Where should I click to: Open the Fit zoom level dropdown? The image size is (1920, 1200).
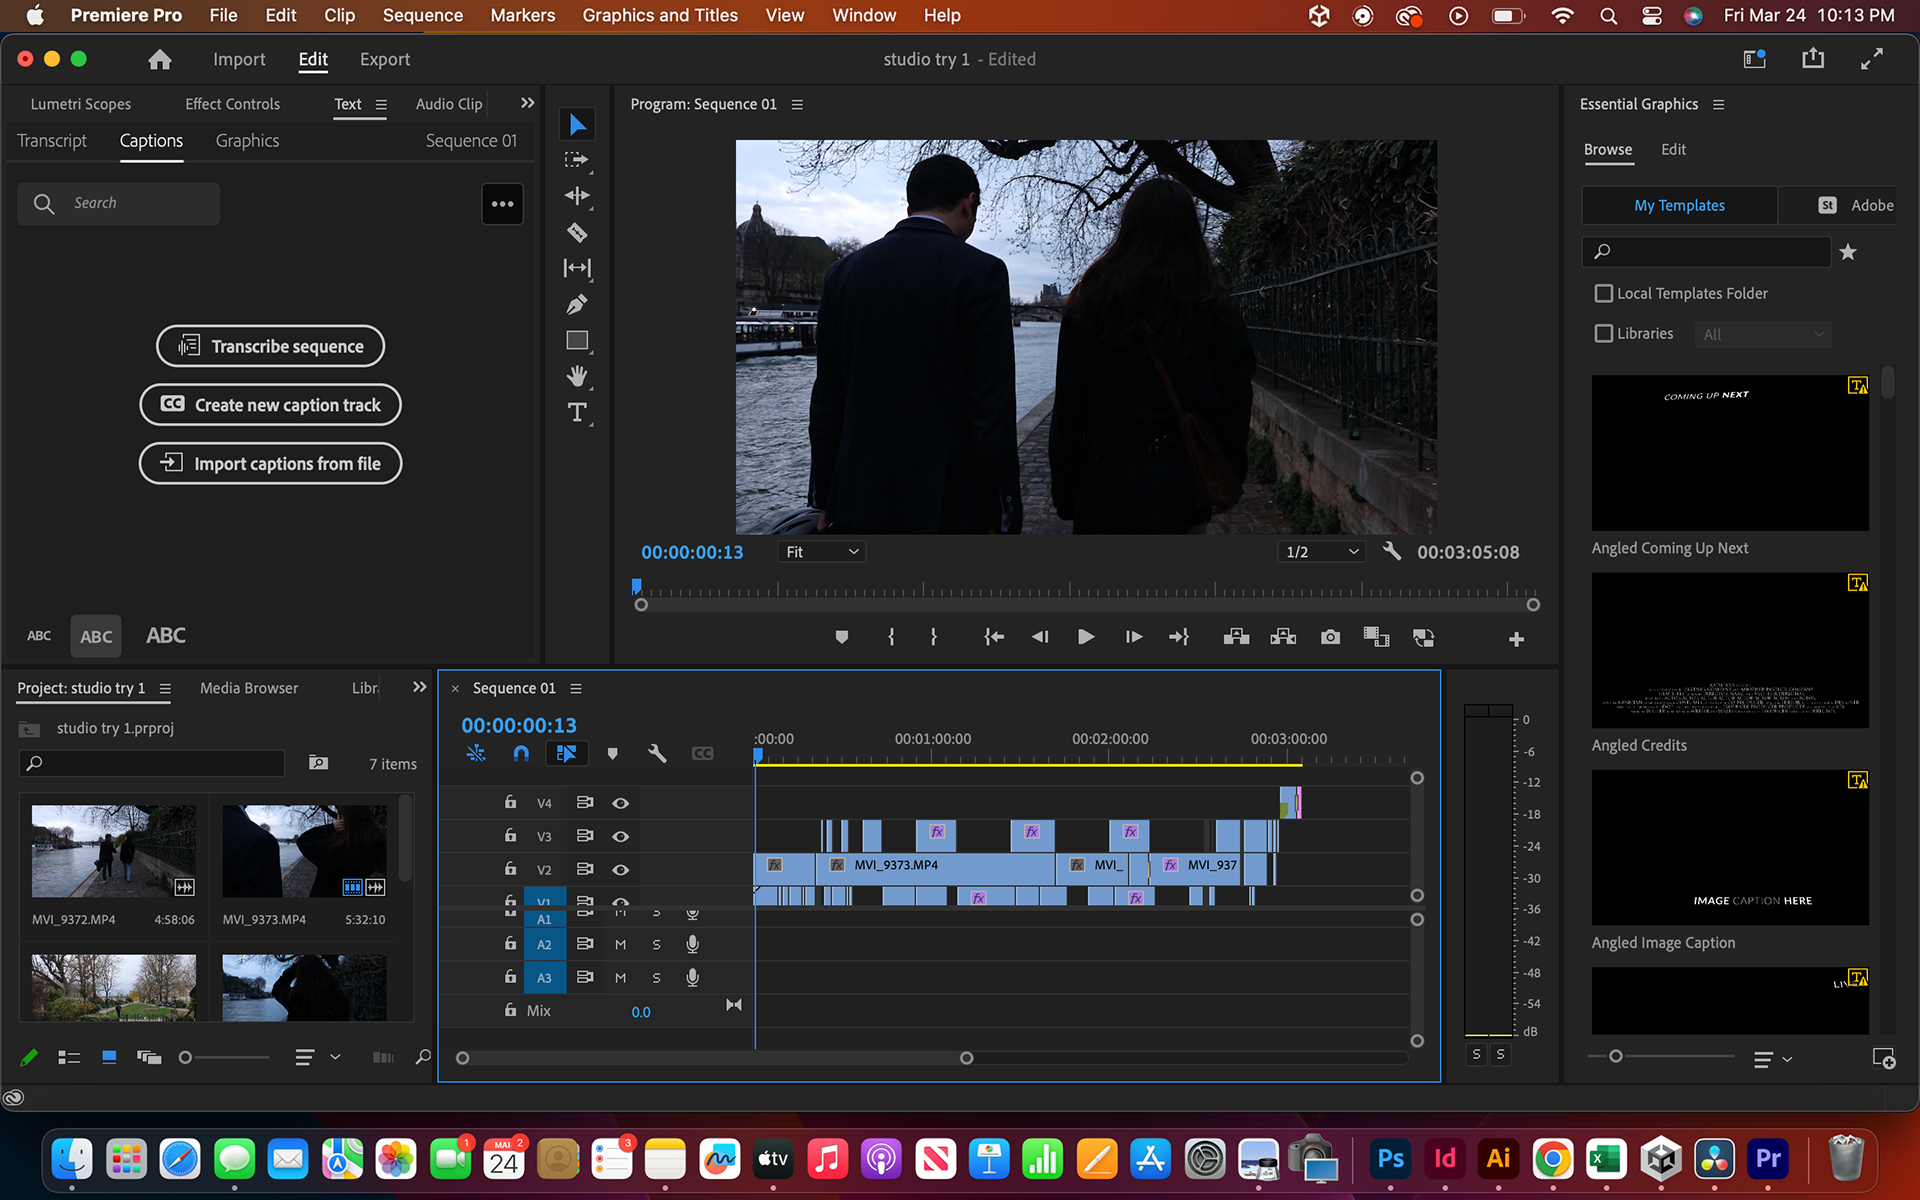point(821,552)
